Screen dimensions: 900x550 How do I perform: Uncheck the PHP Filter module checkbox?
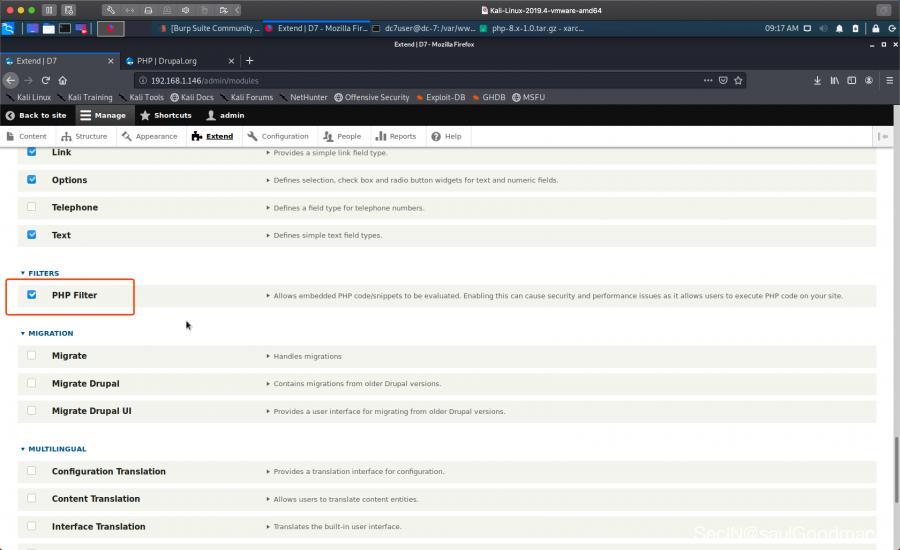point(32,295)
